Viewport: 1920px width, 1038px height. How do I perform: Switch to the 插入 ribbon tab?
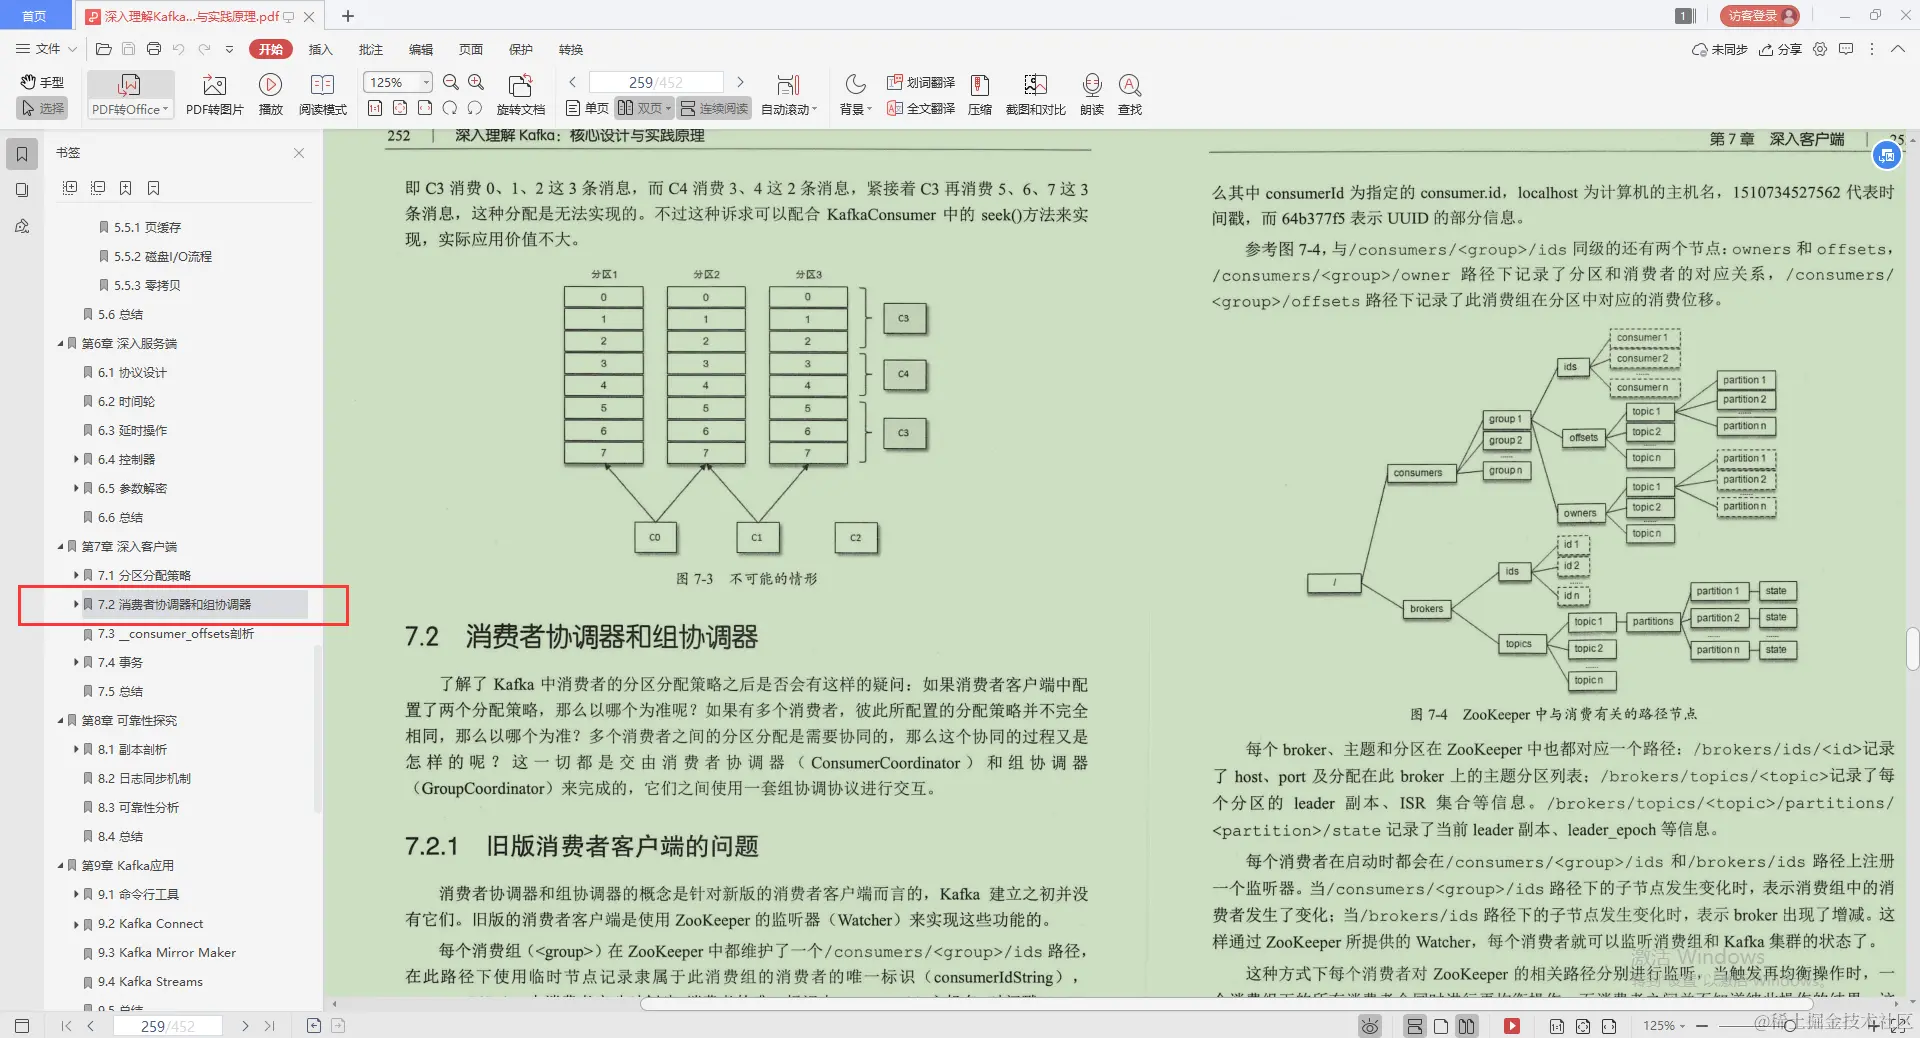pos(319,49)
